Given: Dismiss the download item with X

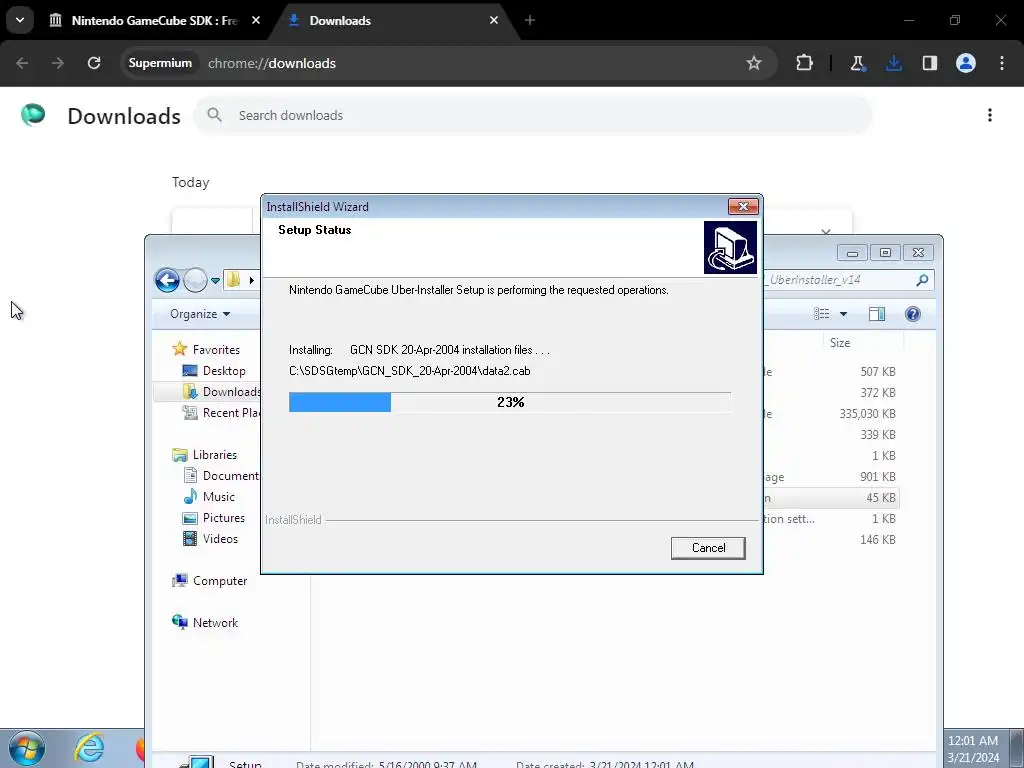Looking at the screenshot, I should tap(825, 232).
